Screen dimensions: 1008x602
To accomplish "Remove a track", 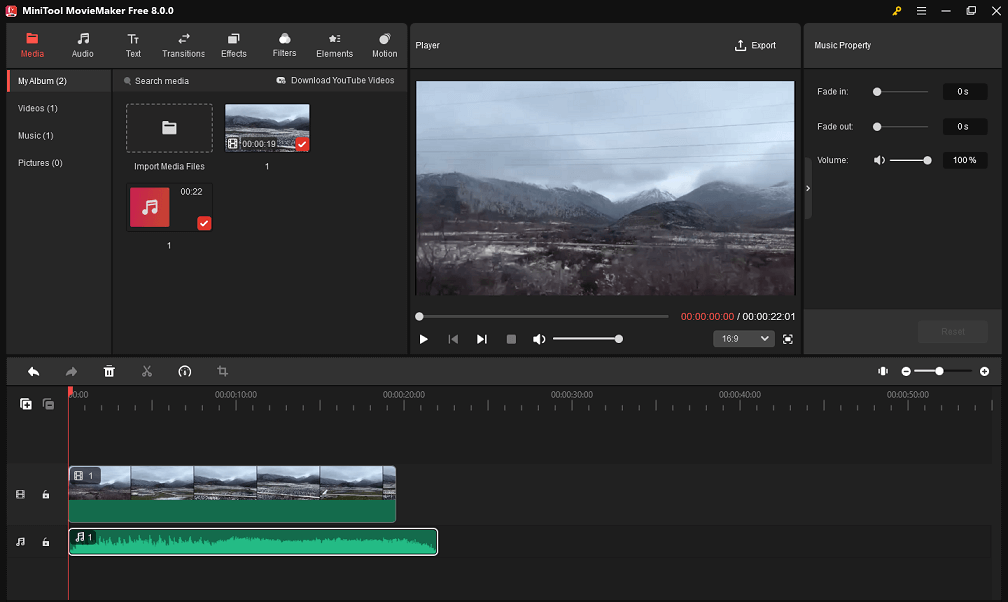I will point(48,404).
